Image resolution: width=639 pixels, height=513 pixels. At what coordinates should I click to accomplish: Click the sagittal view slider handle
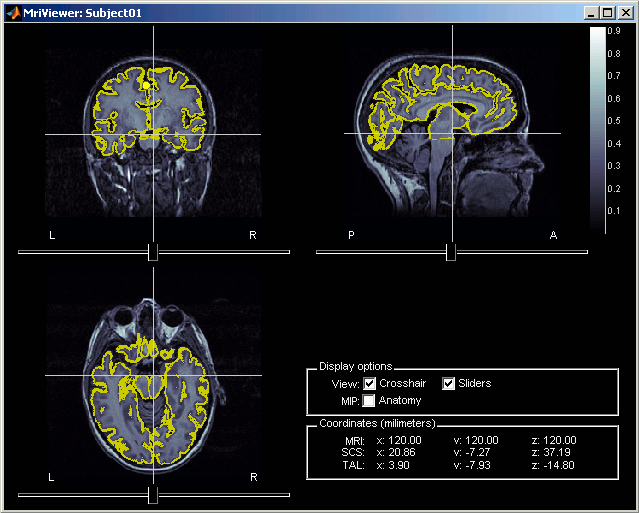point(451,252)
